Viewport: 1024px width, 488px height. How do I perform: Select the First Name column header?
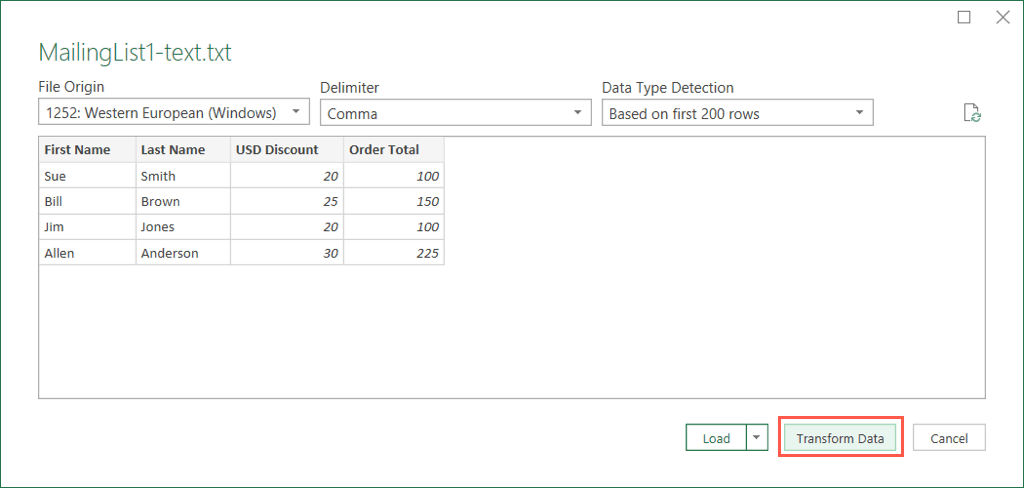pyautogui.click(x=87, y=150)
